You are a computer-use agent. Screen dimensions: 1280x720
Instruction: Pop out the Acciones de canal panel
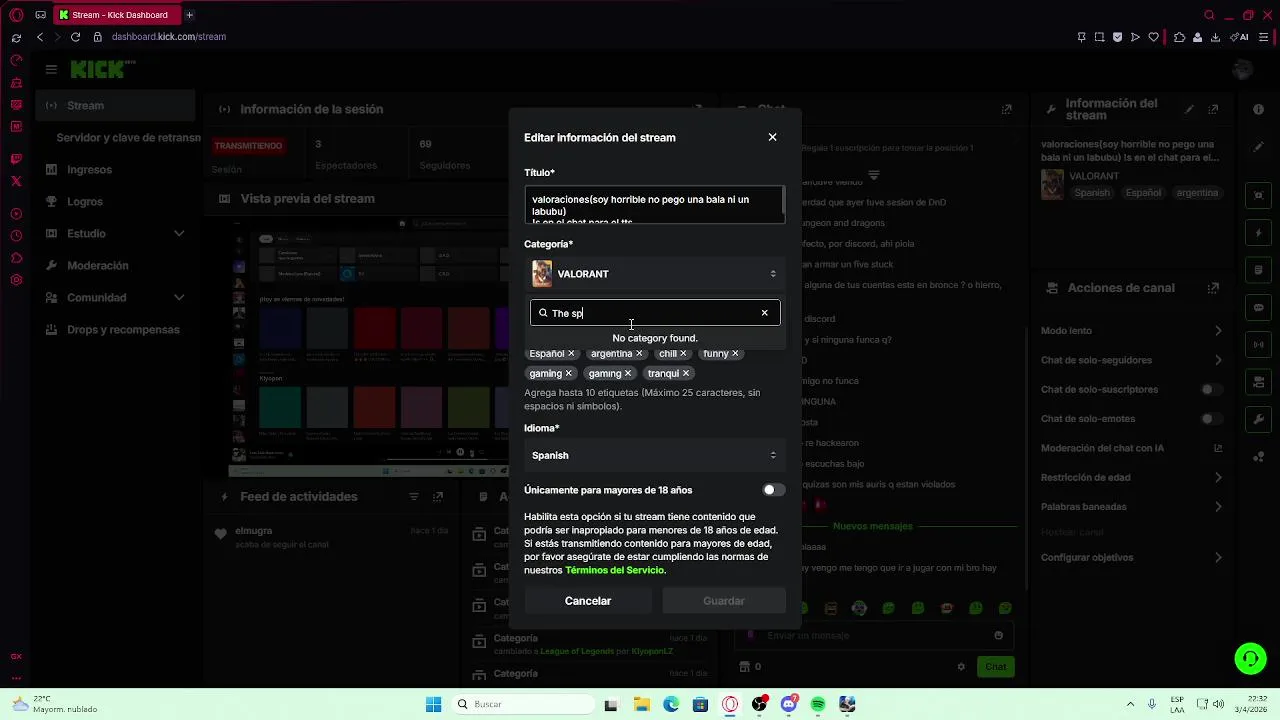click(1214, 288)
